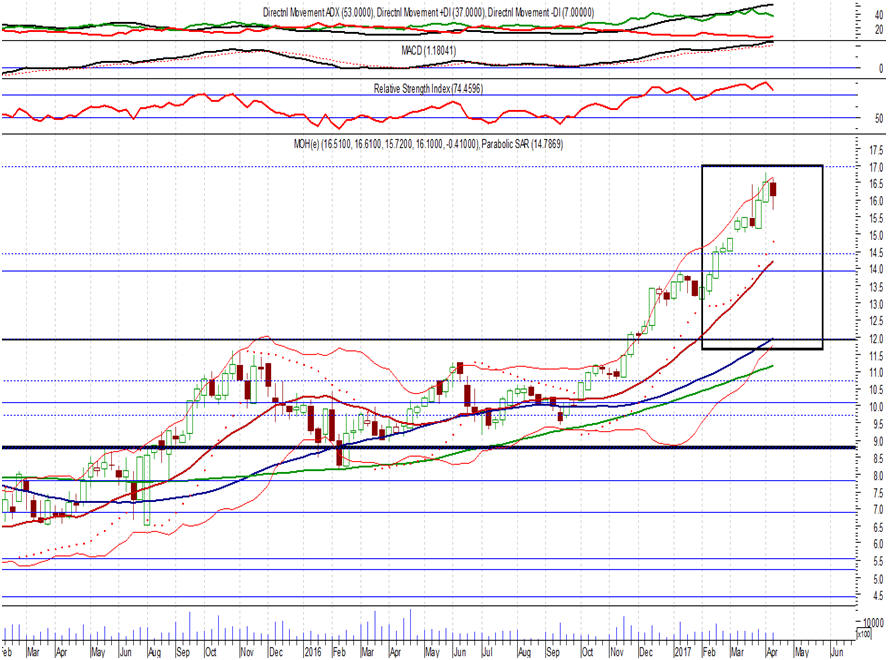This screenshot has height=660, width=888.
Task: Click the 4.5 price axis value
Action: pos(878,596)
